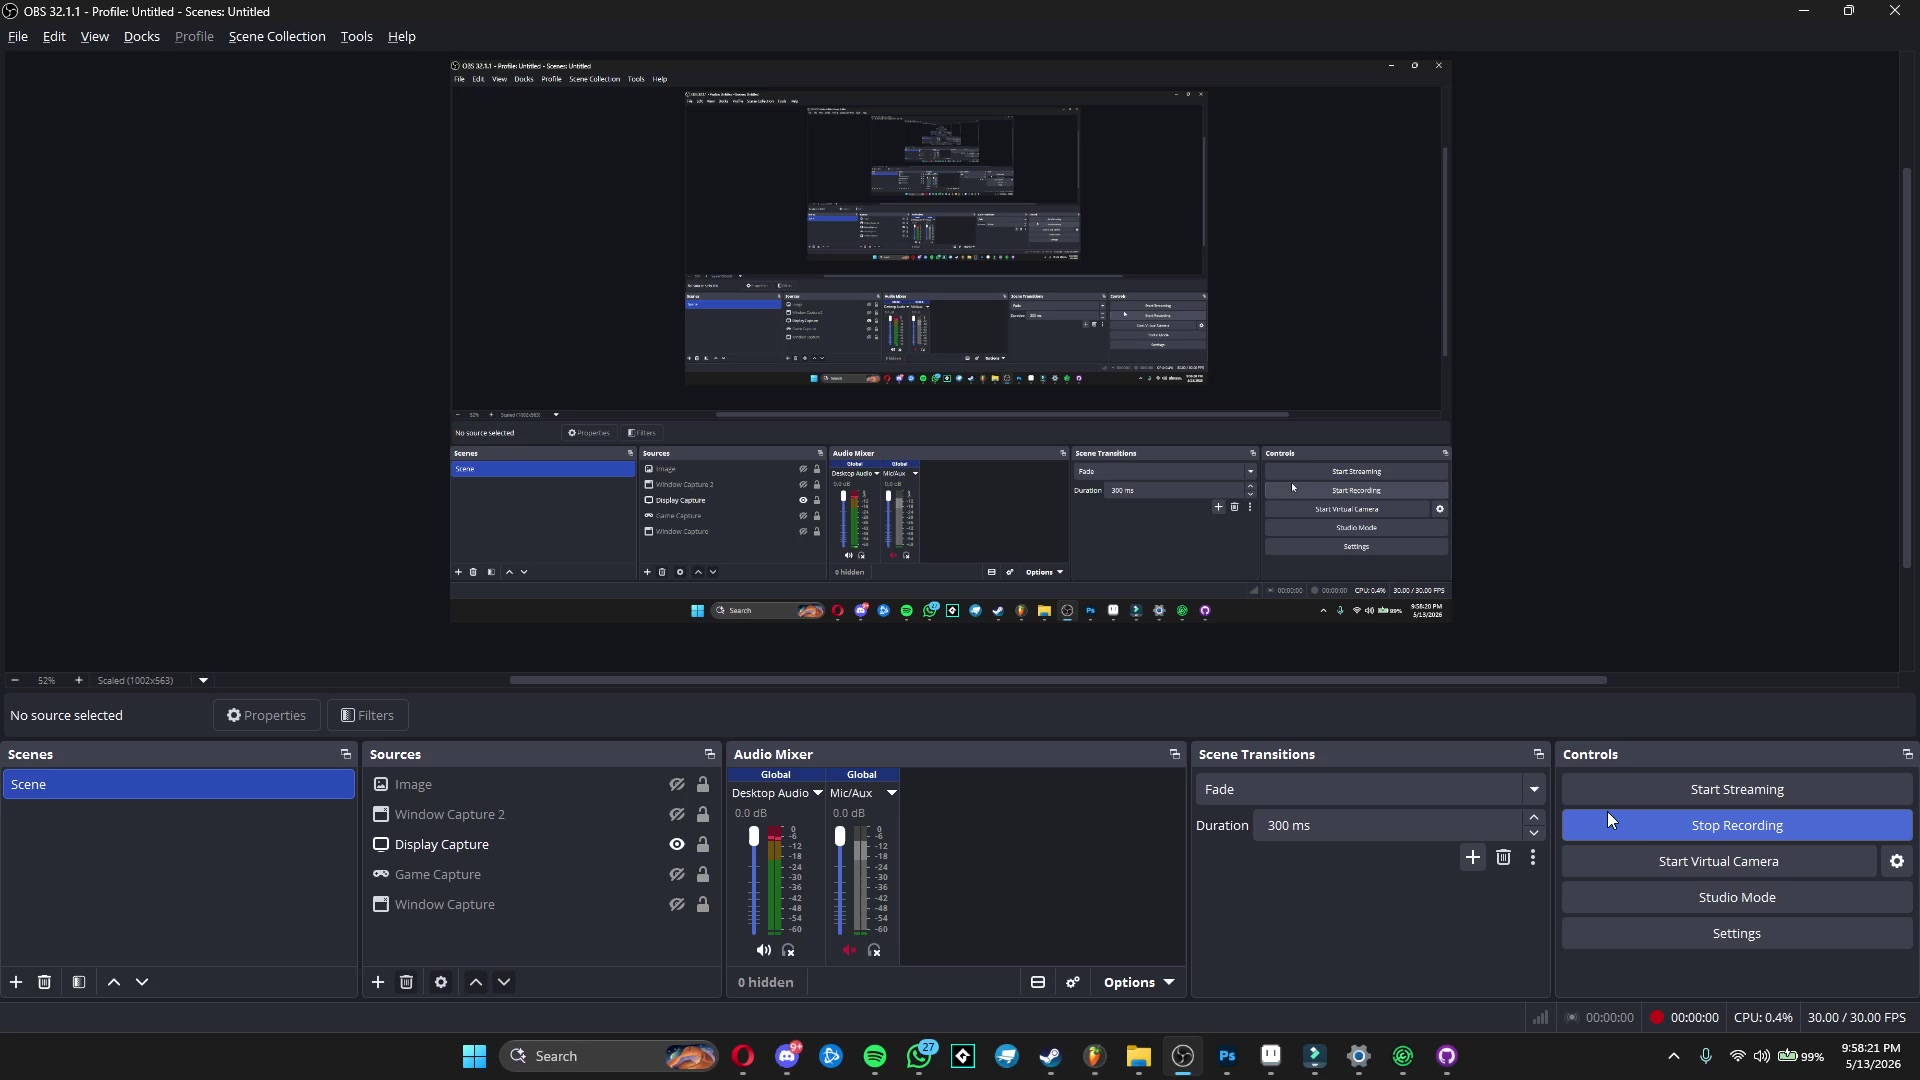The height and width of the screenshot is (1080, 1920).
Task: Open the preview scaling dropdown arrow
Action: pyautogui.click(x=204, y=680)
